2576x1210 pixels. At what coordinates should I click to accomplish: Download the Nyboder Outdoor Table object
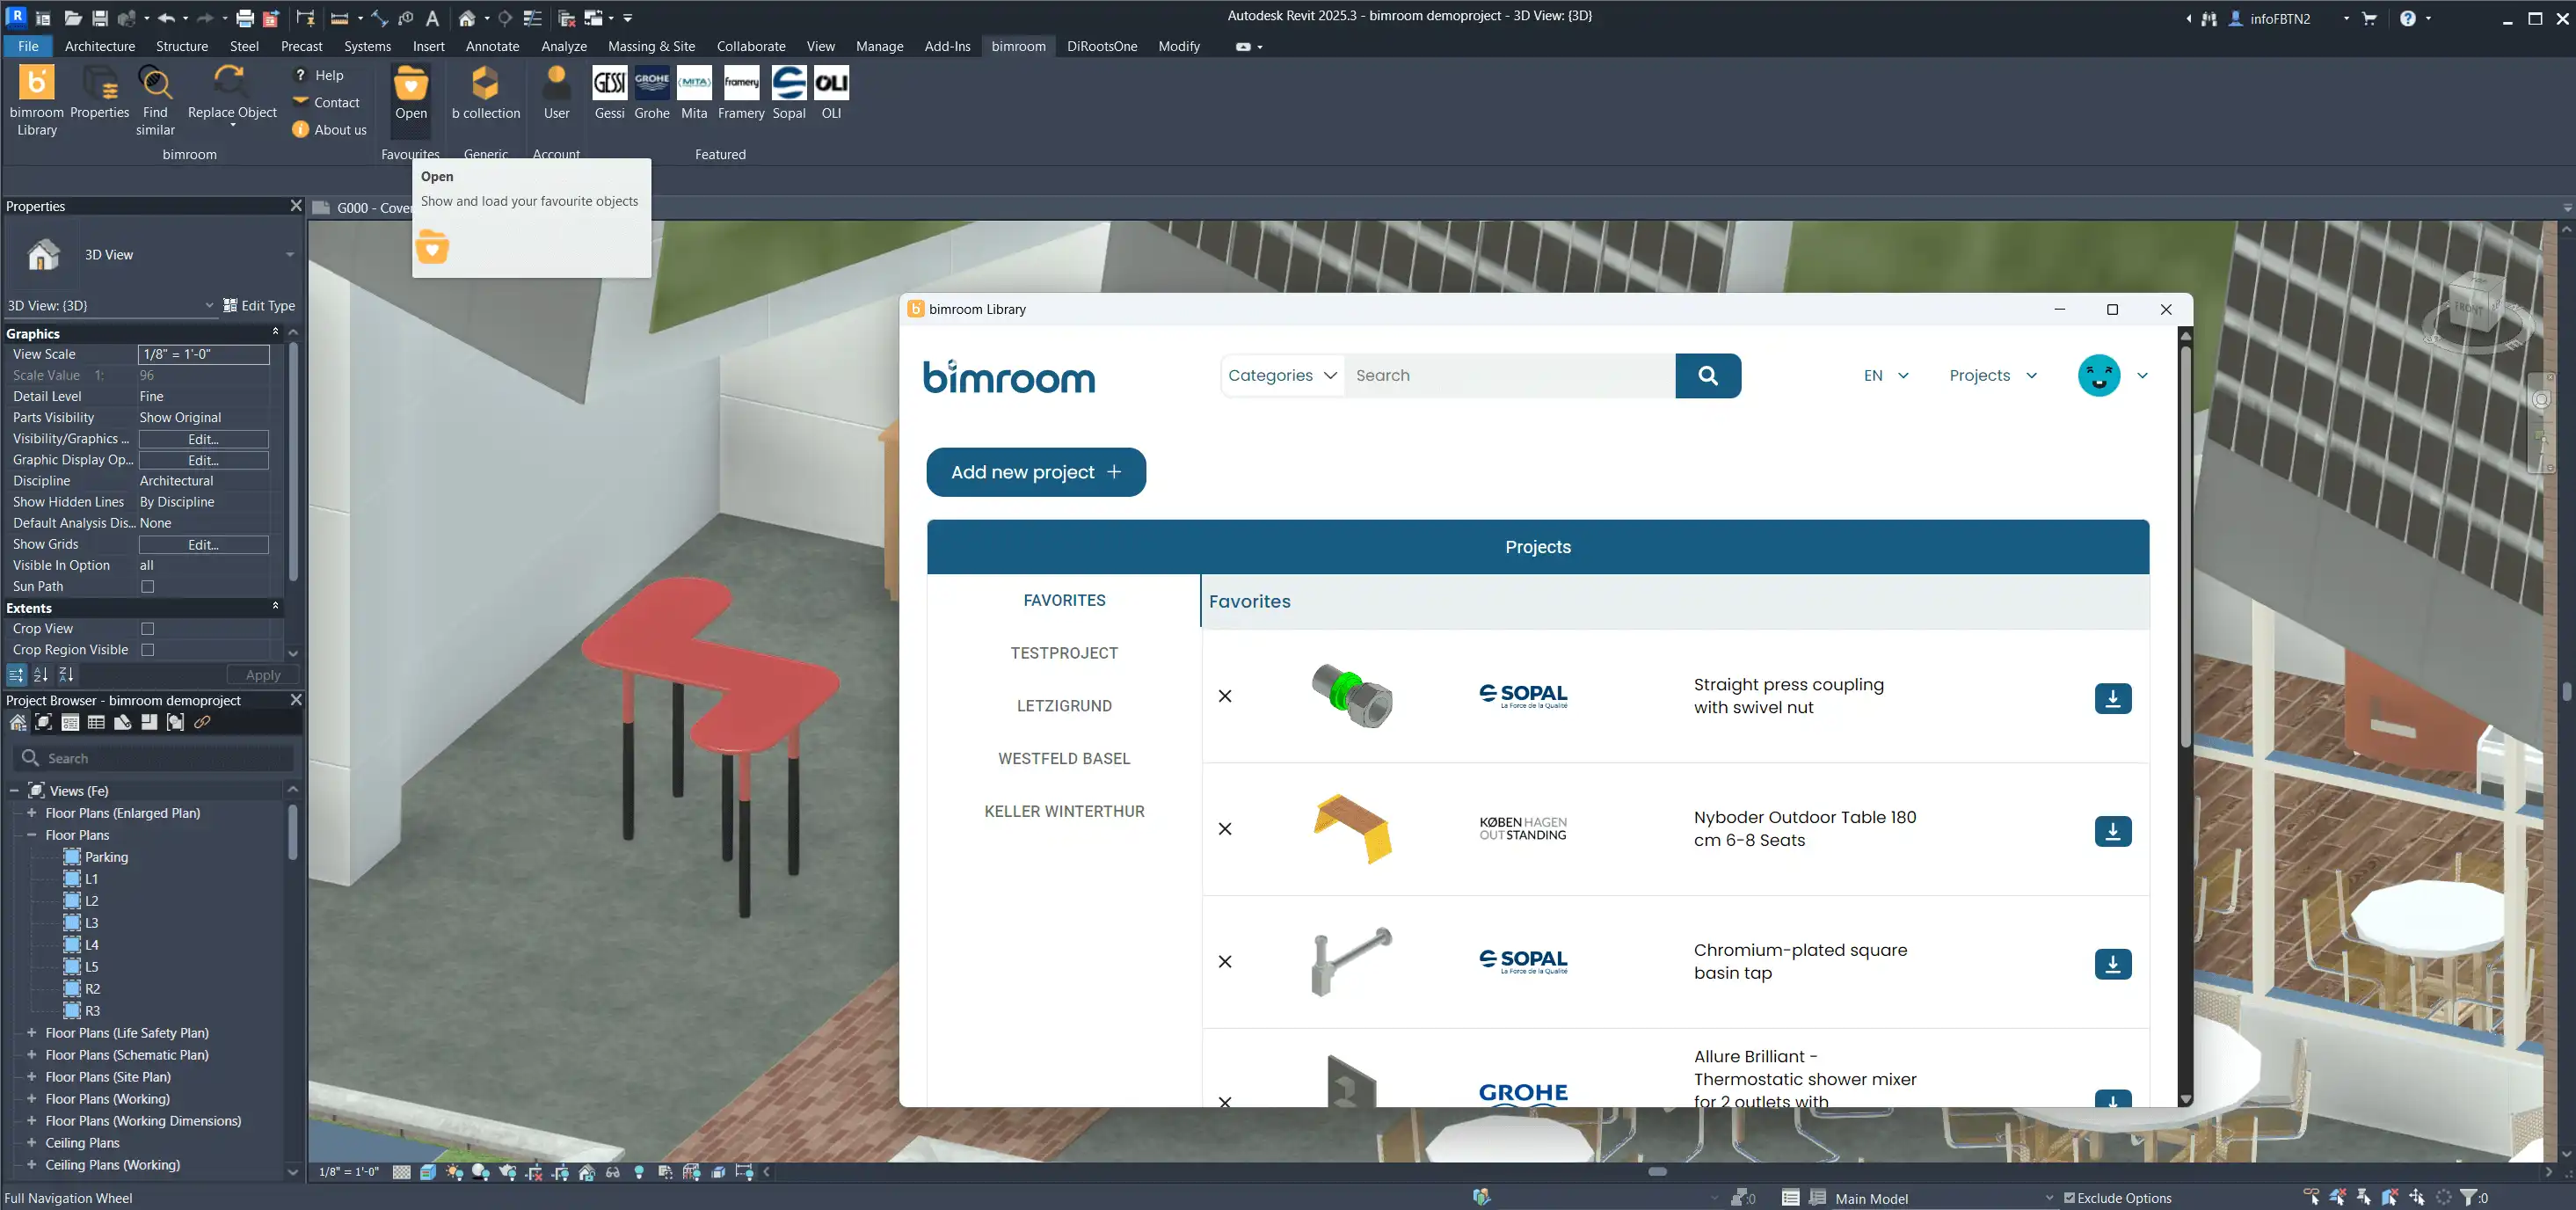pos(2112,831)
